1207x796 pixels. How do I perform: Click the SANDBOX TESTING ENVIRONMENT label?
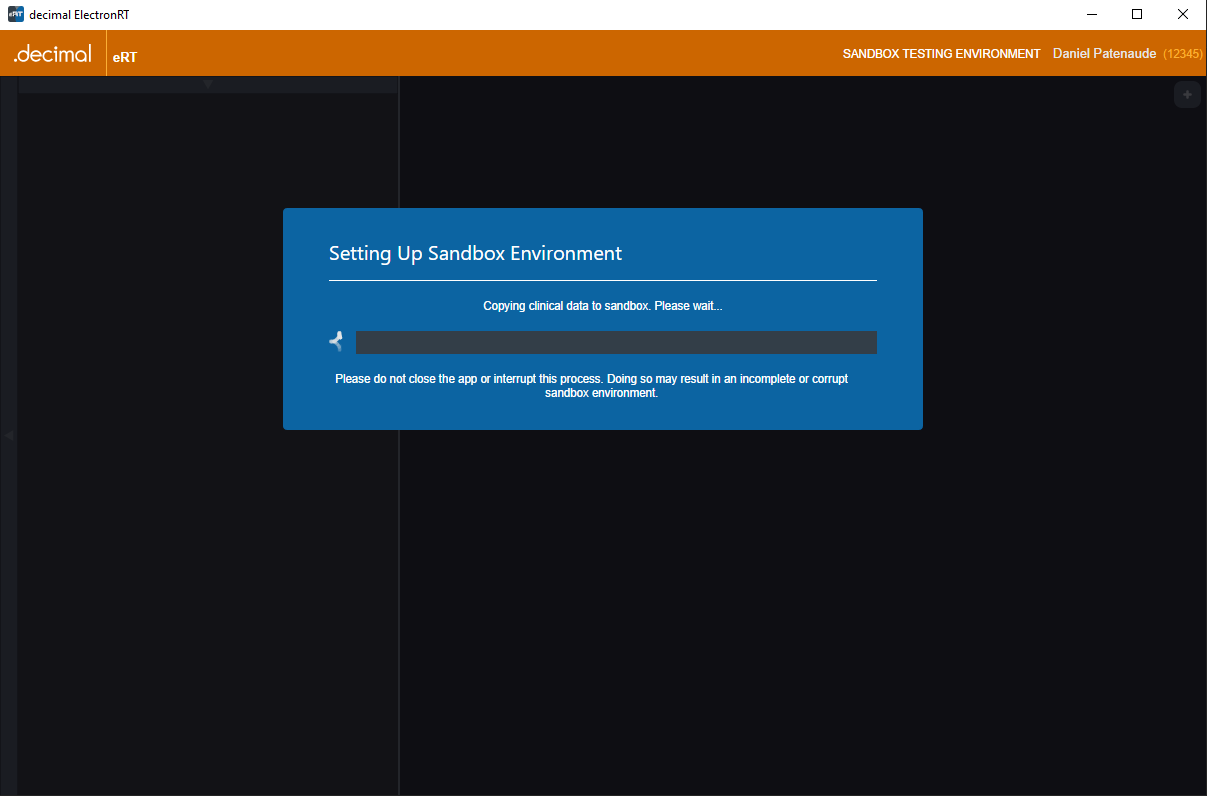(x=941, y=54)
